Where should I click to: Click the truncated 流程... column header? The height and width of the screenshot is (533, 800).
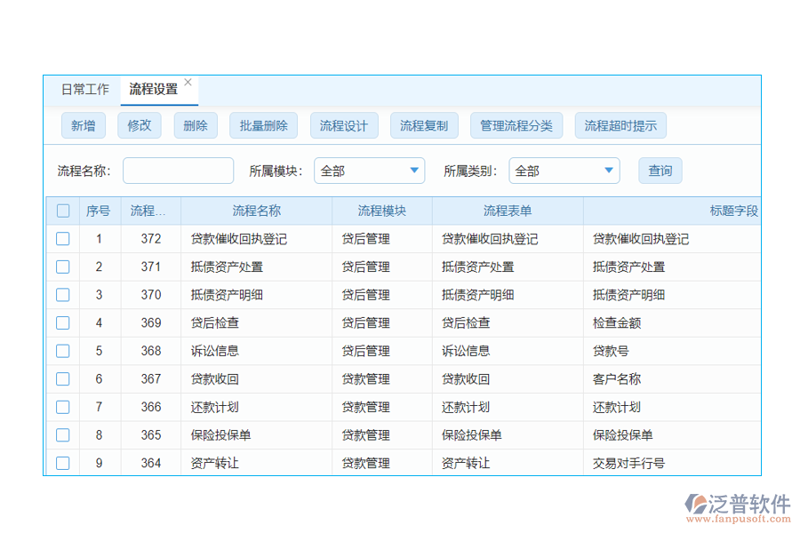click(151, 211)
